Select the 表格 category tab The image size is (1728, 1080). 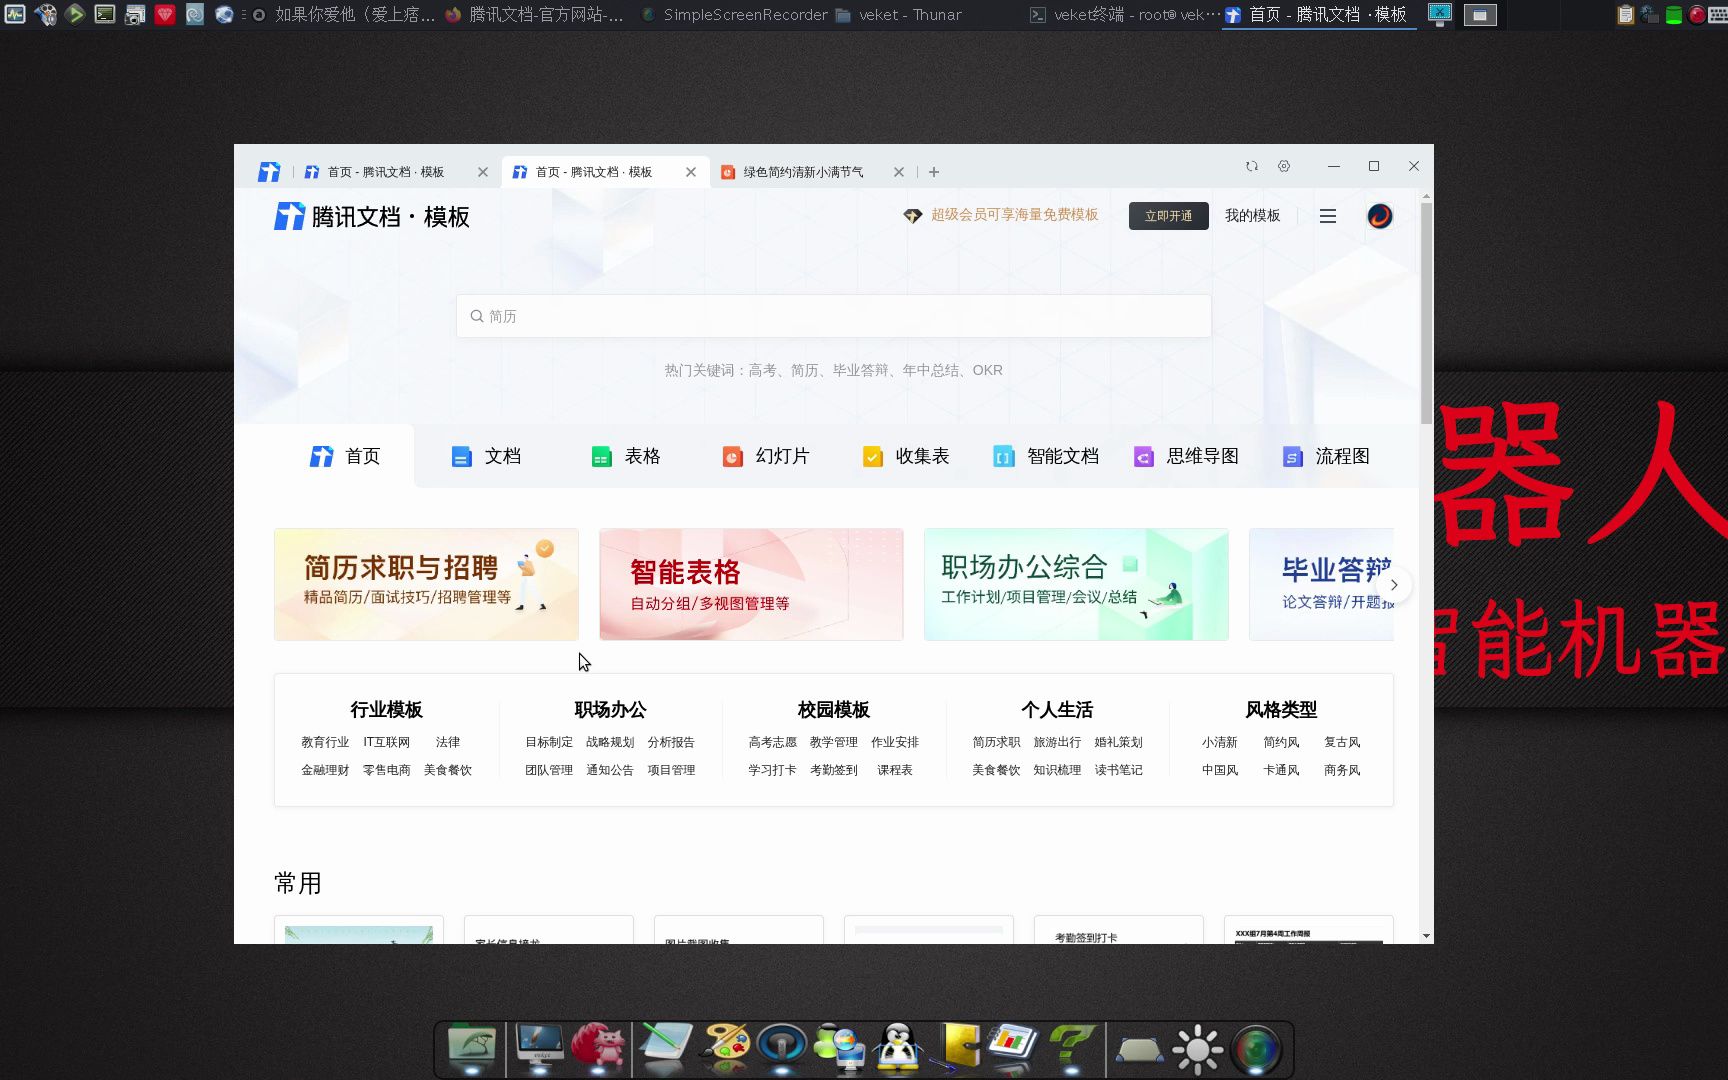pyautogui.click(x=626, y=456)
